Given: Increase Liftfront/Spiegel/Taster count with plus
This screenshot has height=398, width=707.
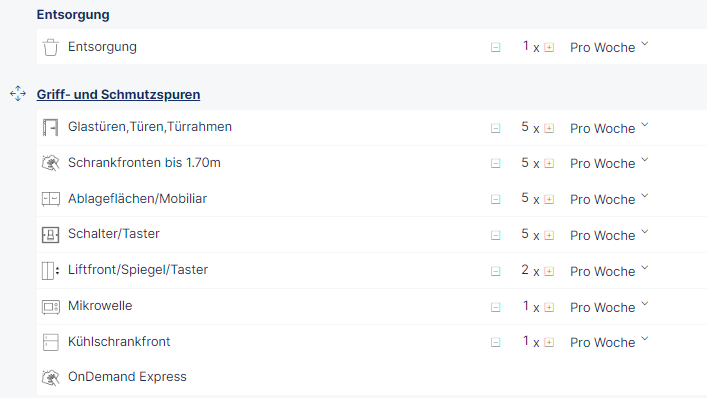Looking at the screenshot, I should coord(549,271).
